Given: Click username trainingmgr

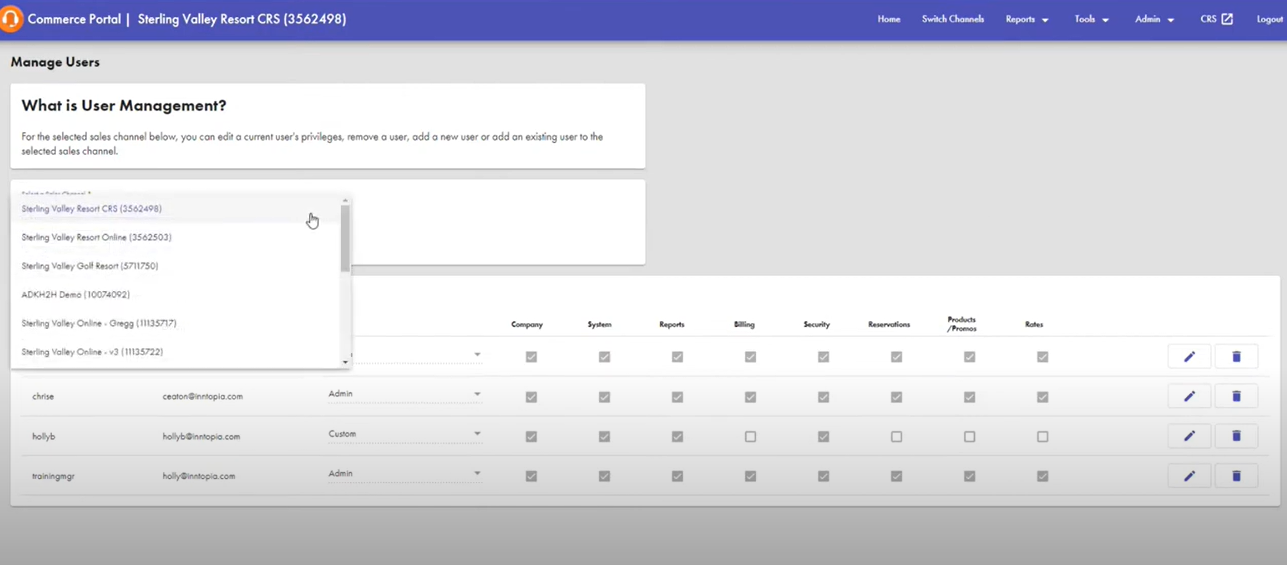Looking at the screenshot, I should tap(53, 476).
